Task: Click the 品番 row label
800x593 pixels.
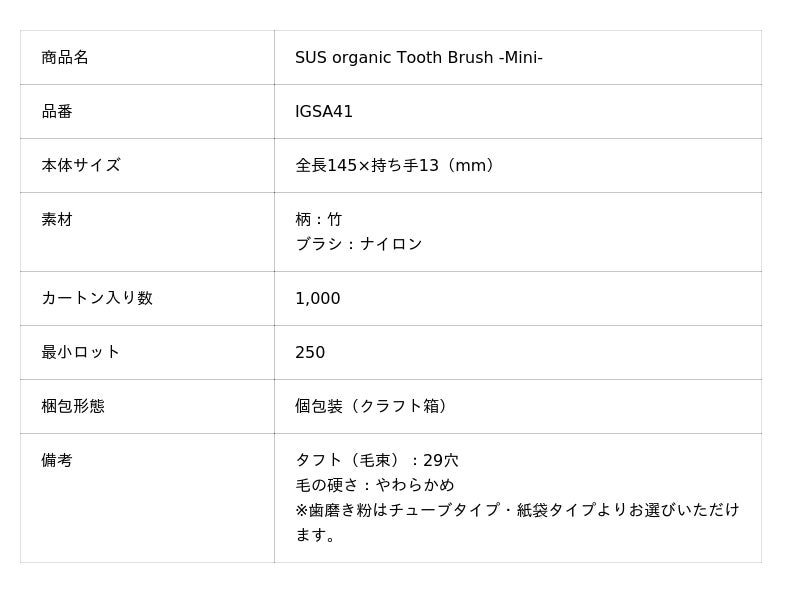Action: coord(57,112)
